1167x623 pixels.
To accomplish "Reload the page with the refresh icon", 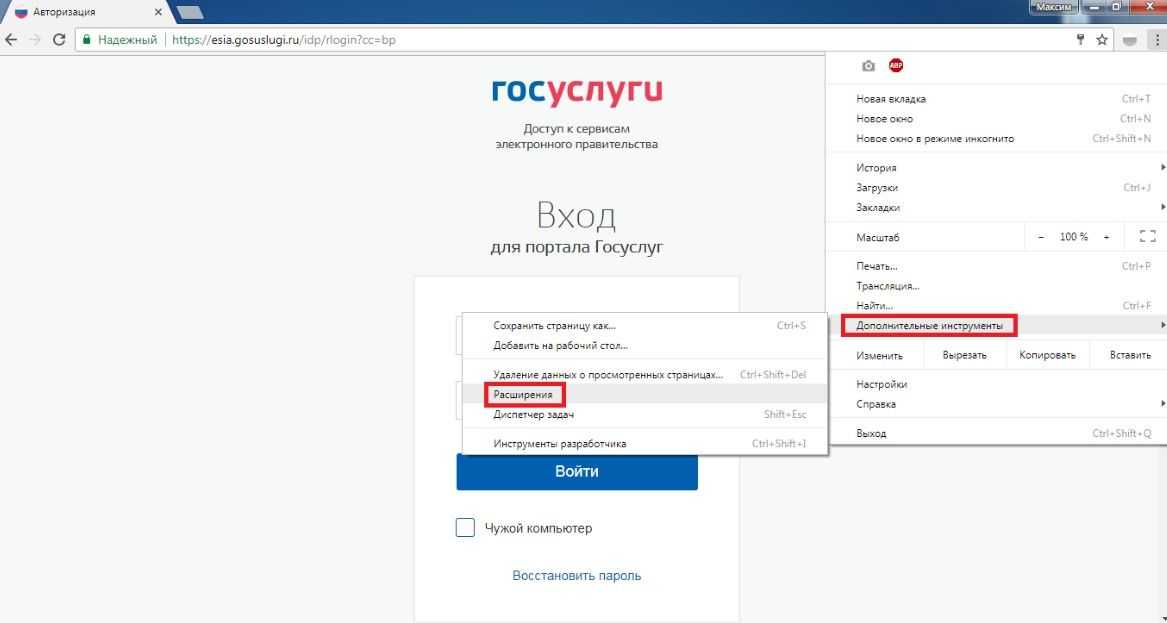I will (59, 40).
